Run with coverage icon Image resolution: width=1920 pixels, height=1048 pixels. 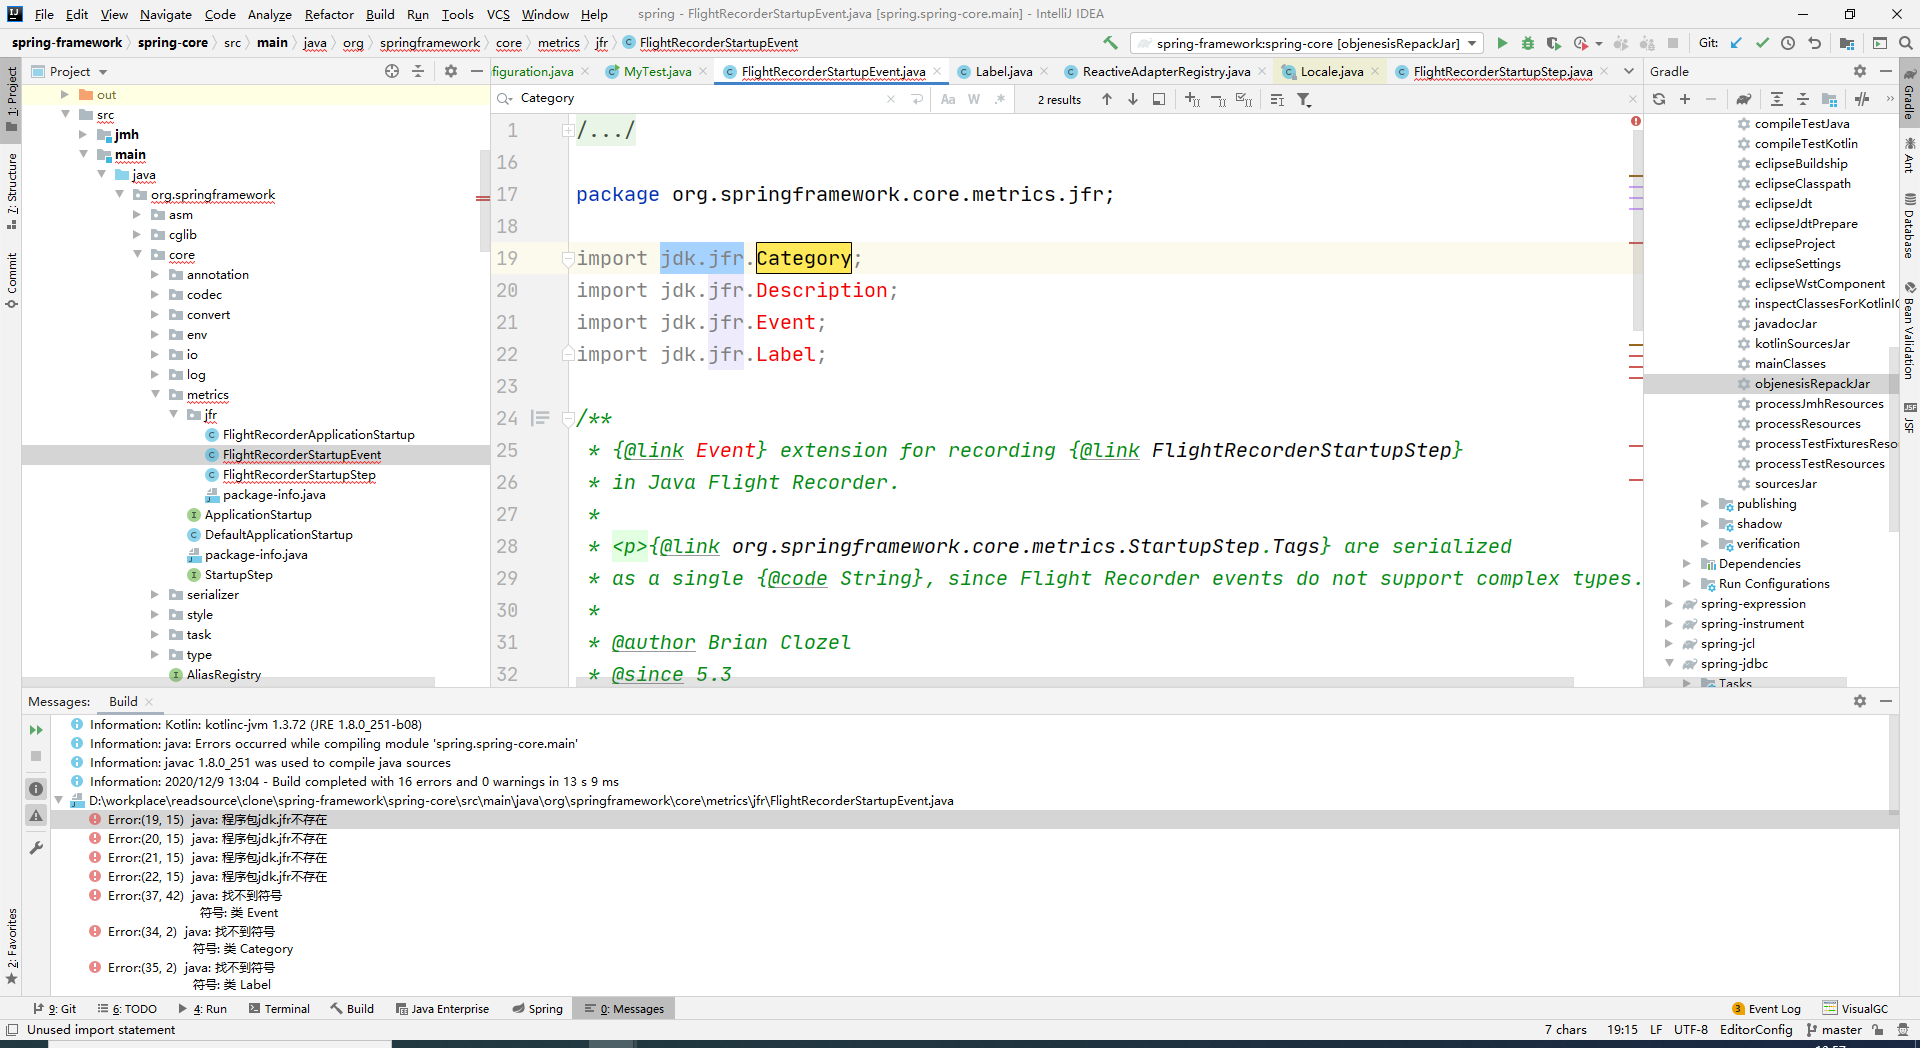coord(1554,43)
